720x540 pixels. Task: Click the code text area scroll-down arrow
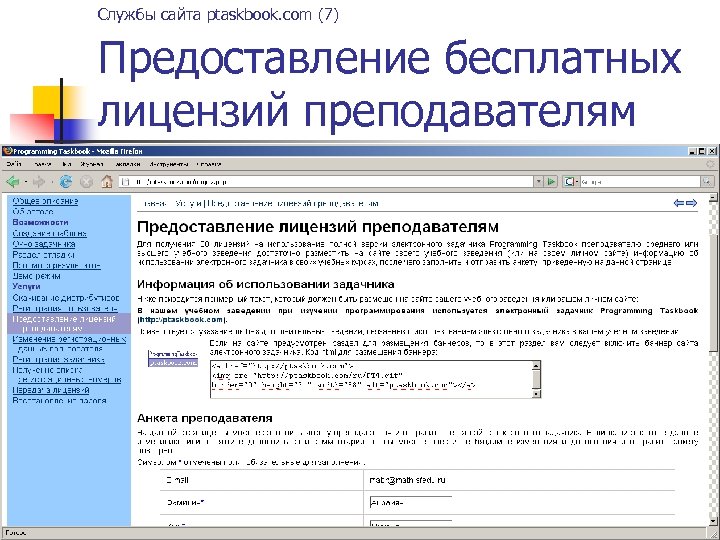(536, 394)
